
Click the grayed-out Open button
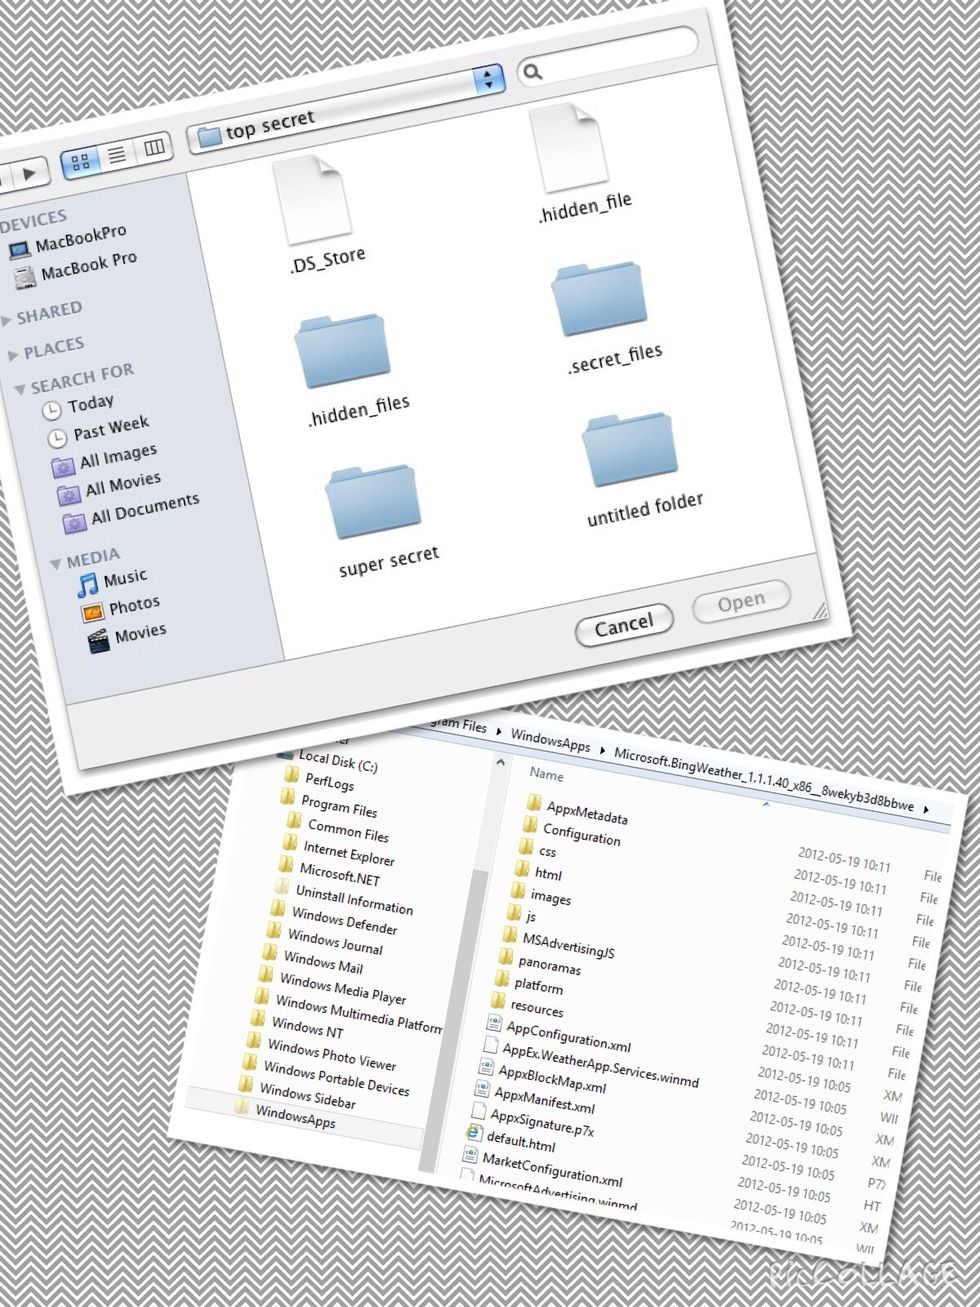741,599
